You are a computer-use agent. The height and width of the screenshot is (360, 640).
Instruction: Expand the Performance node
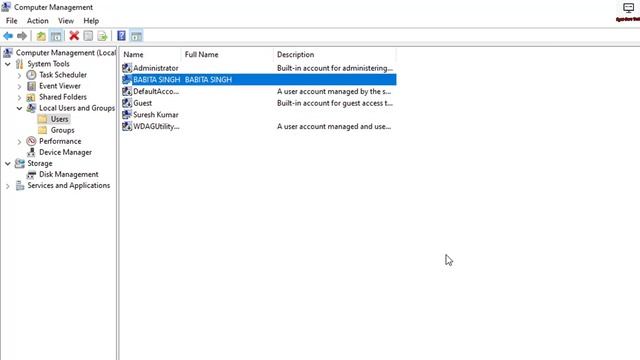pos(19,142)
